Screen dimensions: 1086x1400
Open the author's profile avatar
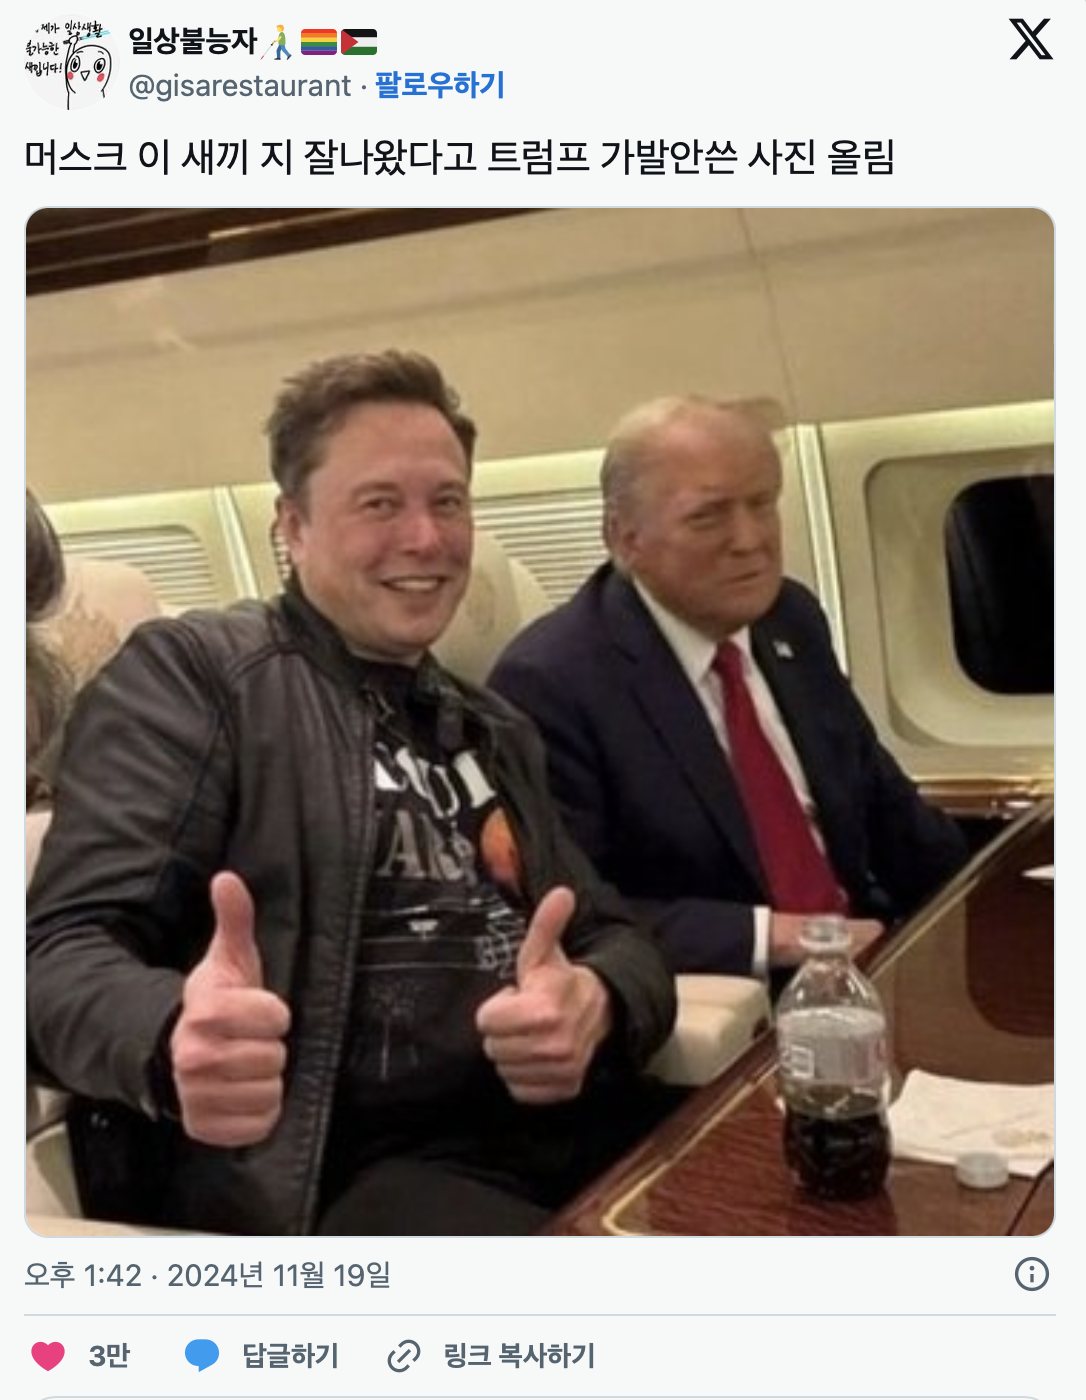66,64
